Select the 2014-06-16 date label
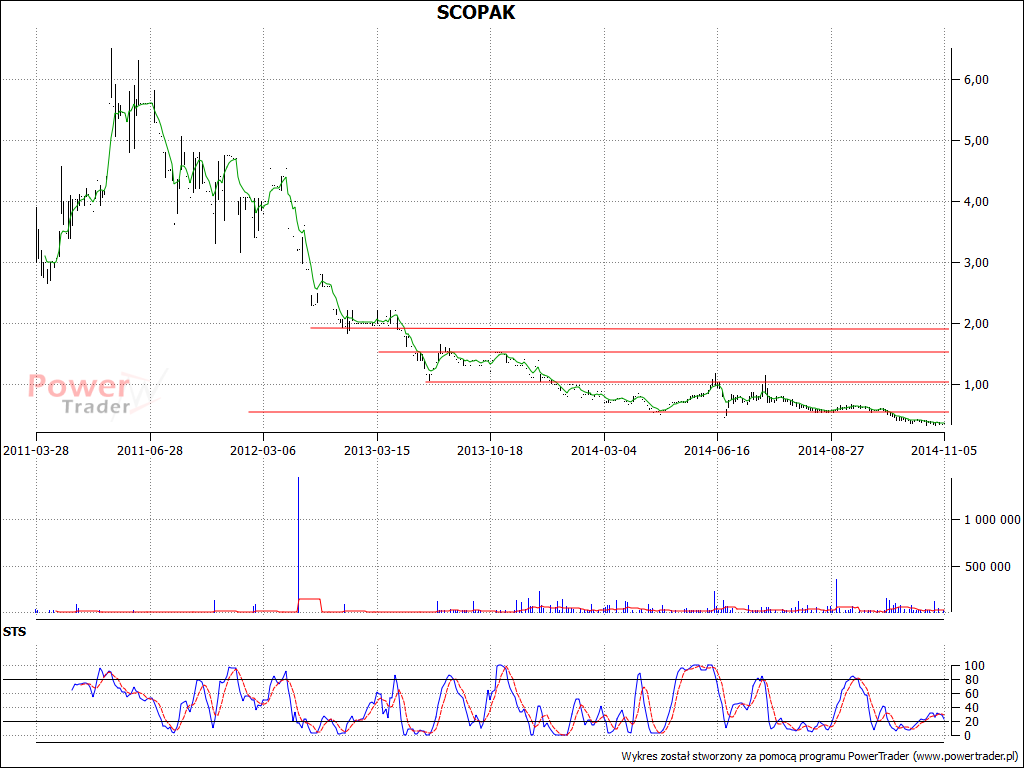1024x768 pixels. 716,451
